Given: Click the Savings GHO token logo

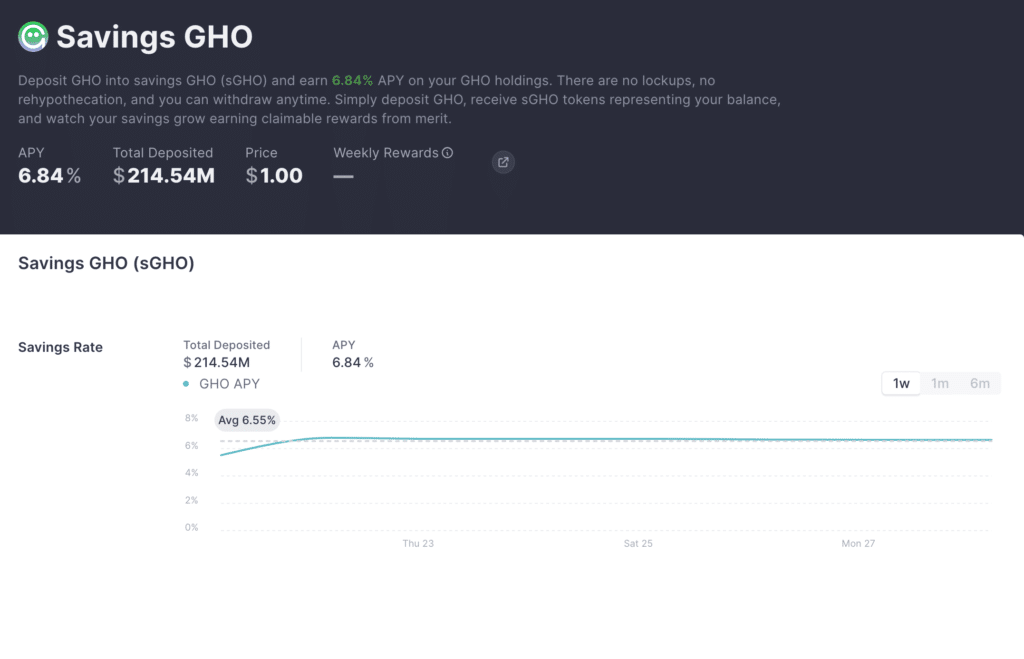Looking at the screenshot, I should [33, 37].
